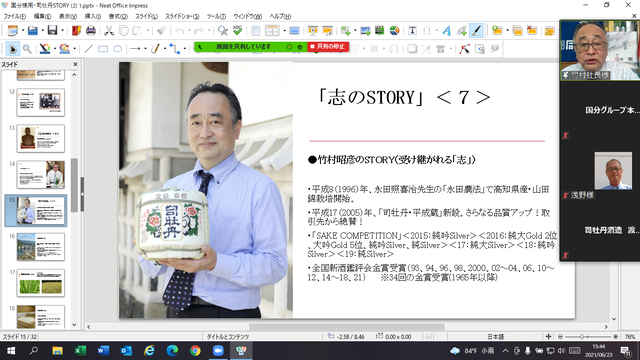The image size is (640, 360).
Task: Click the Open file folder icon
Action: click(x=32, y=31)
